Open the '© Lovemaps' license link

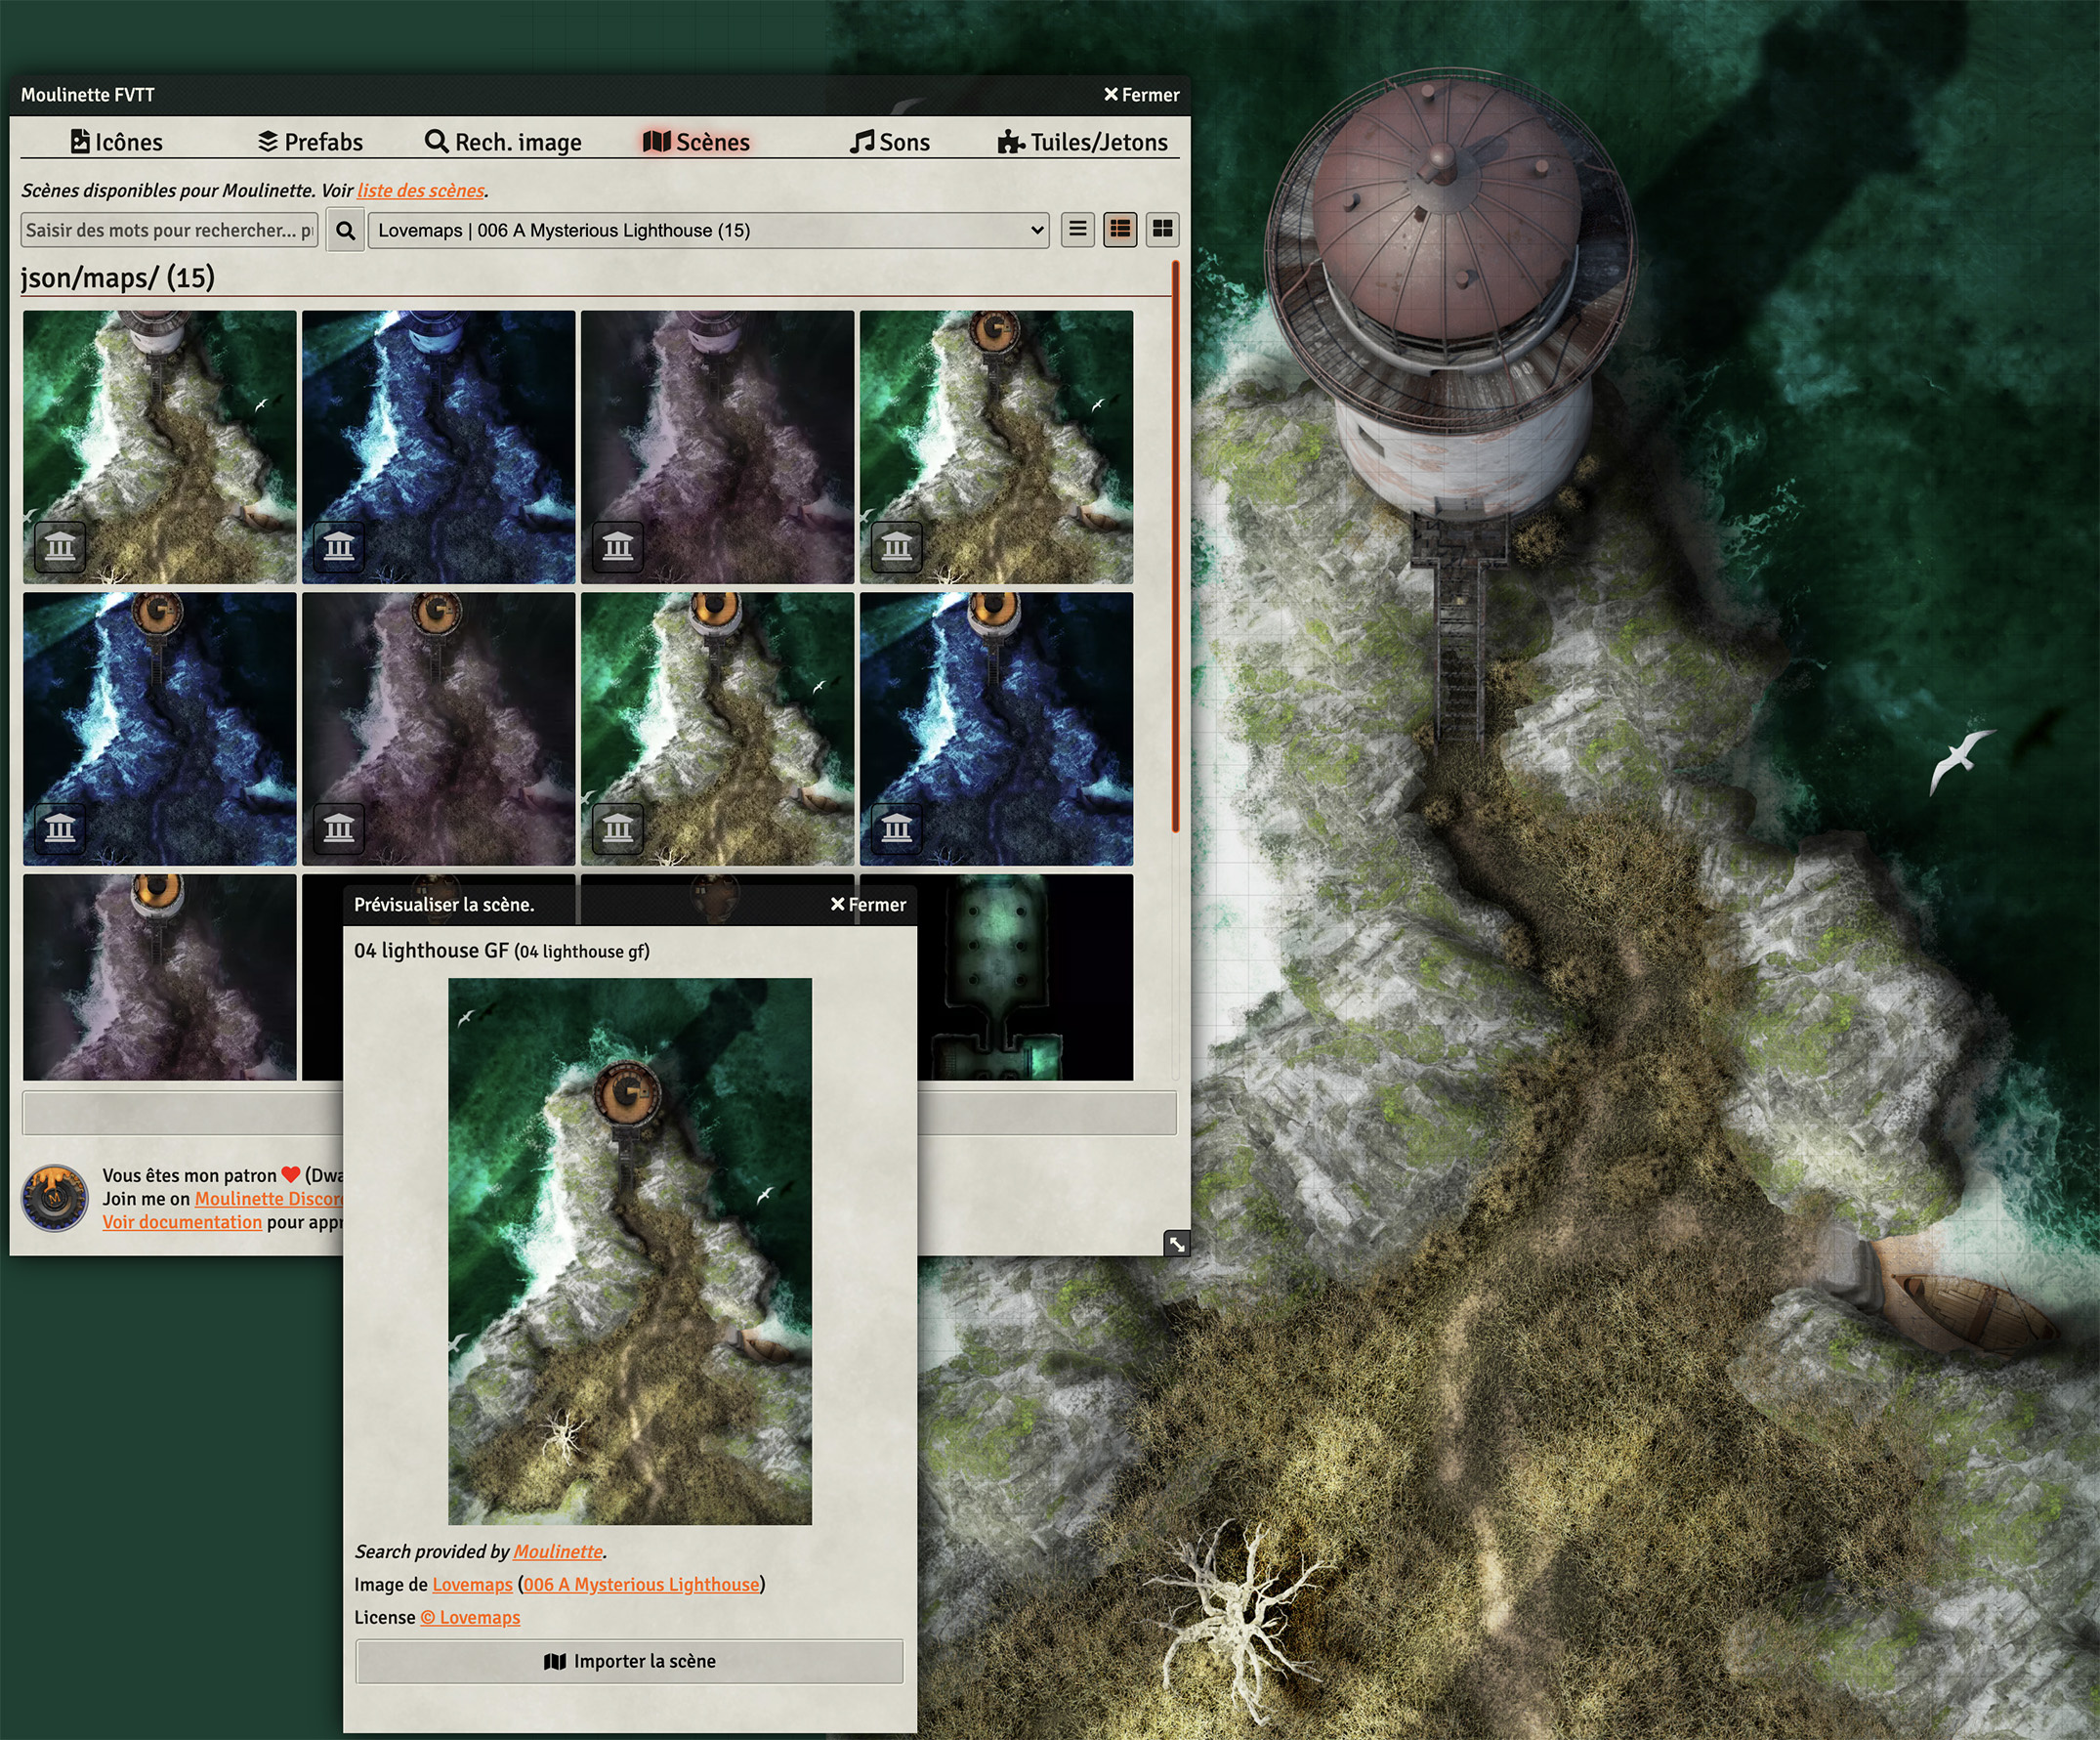click(470, 1617)
